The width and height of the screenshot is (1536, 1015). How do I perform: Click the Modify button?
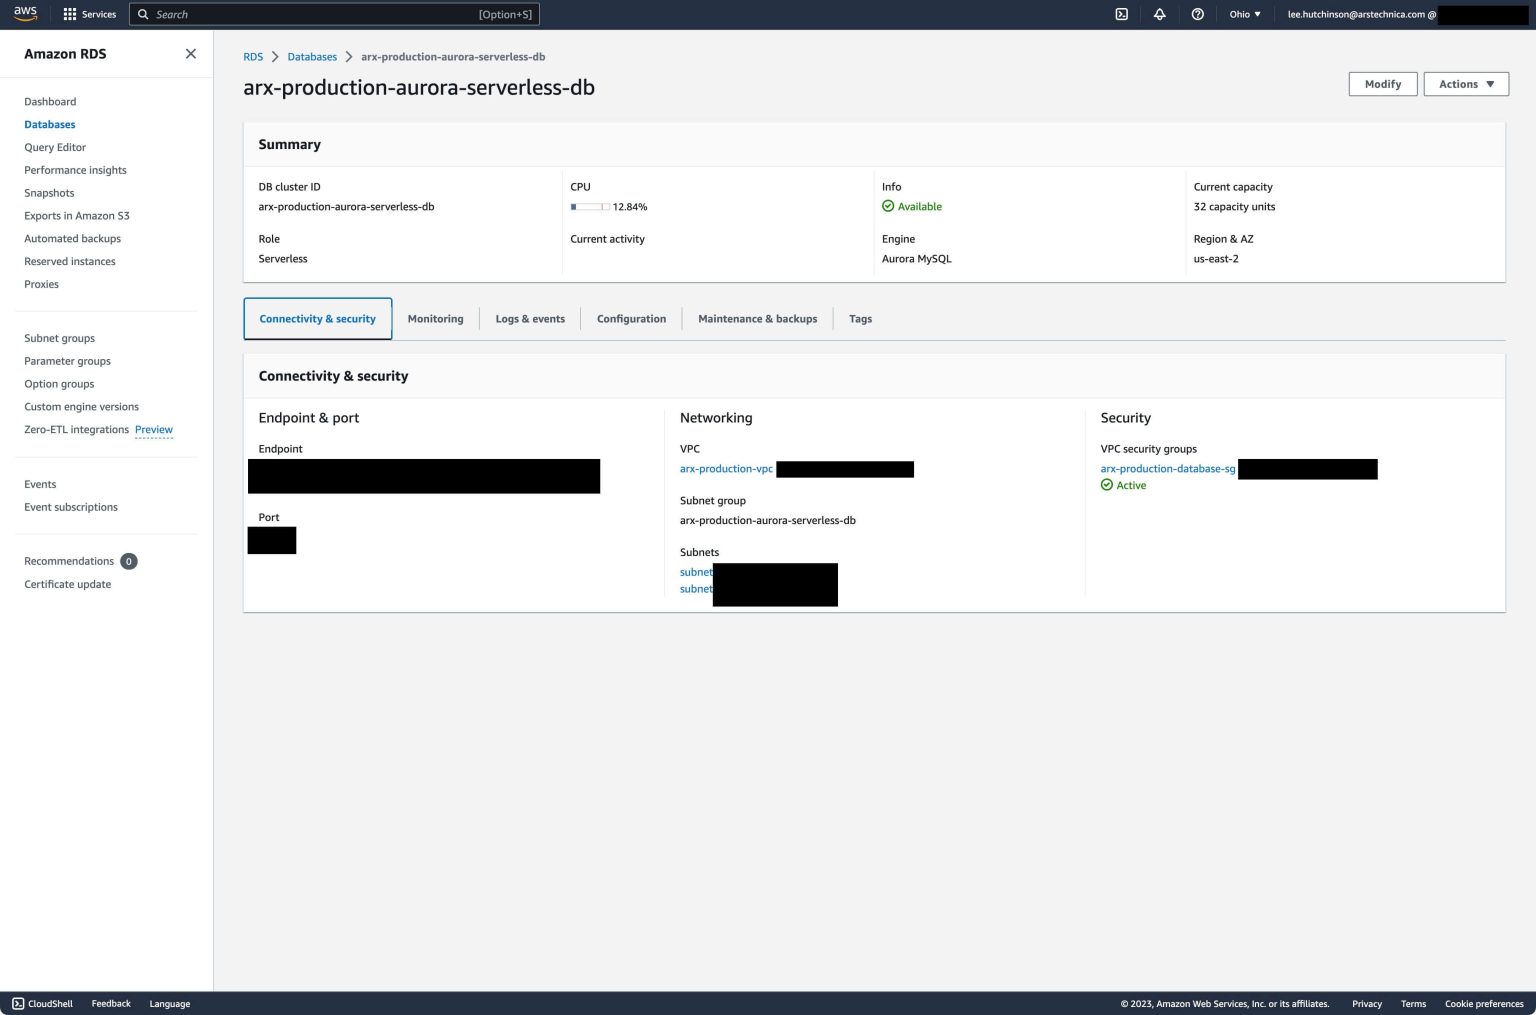point(1383,84)
